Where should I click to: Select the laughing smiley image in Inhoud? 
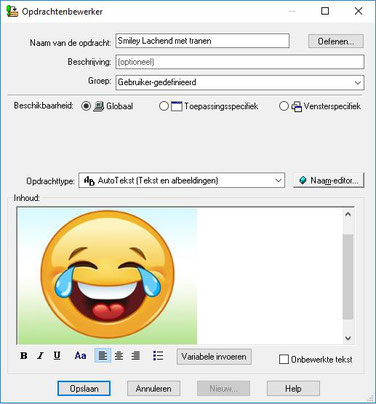pyautogui.click(x=108, y=276)
